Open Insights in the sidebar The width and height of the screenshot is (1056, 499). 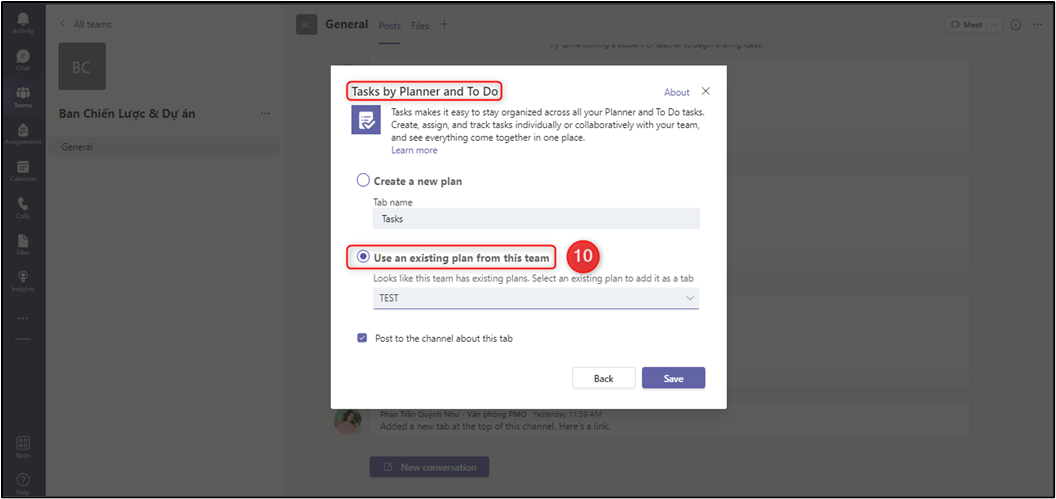pyautogui.click(x=23, y=281)
